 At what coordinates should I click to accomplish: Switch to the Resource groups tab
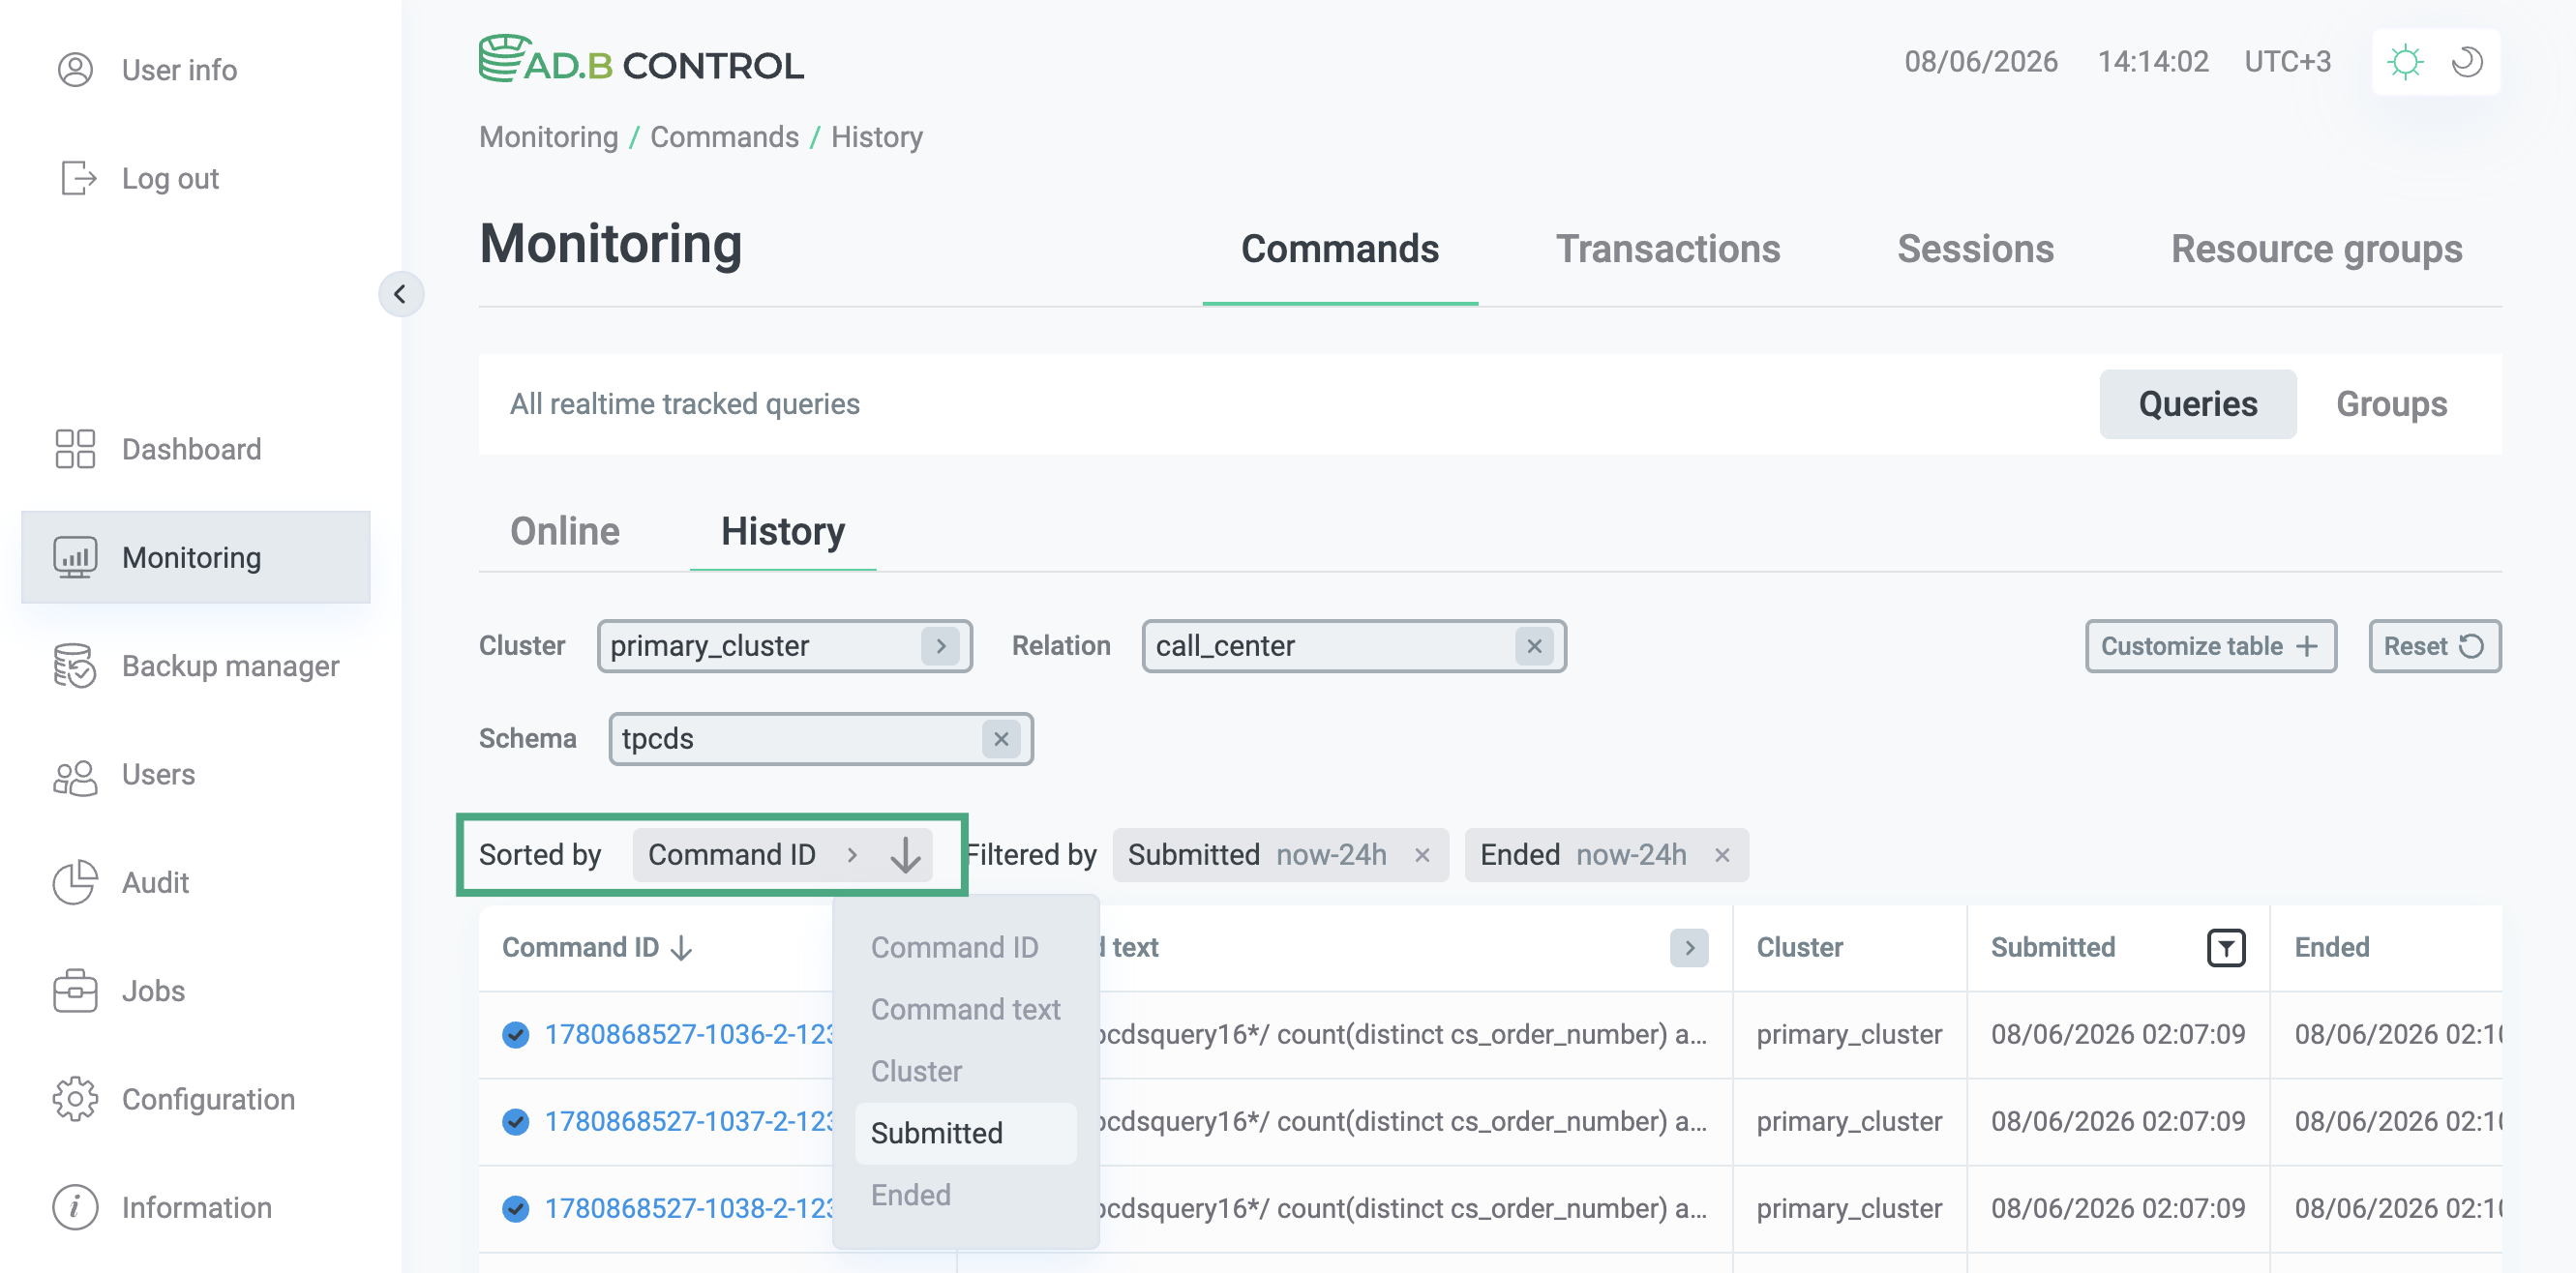(2316, 249)
